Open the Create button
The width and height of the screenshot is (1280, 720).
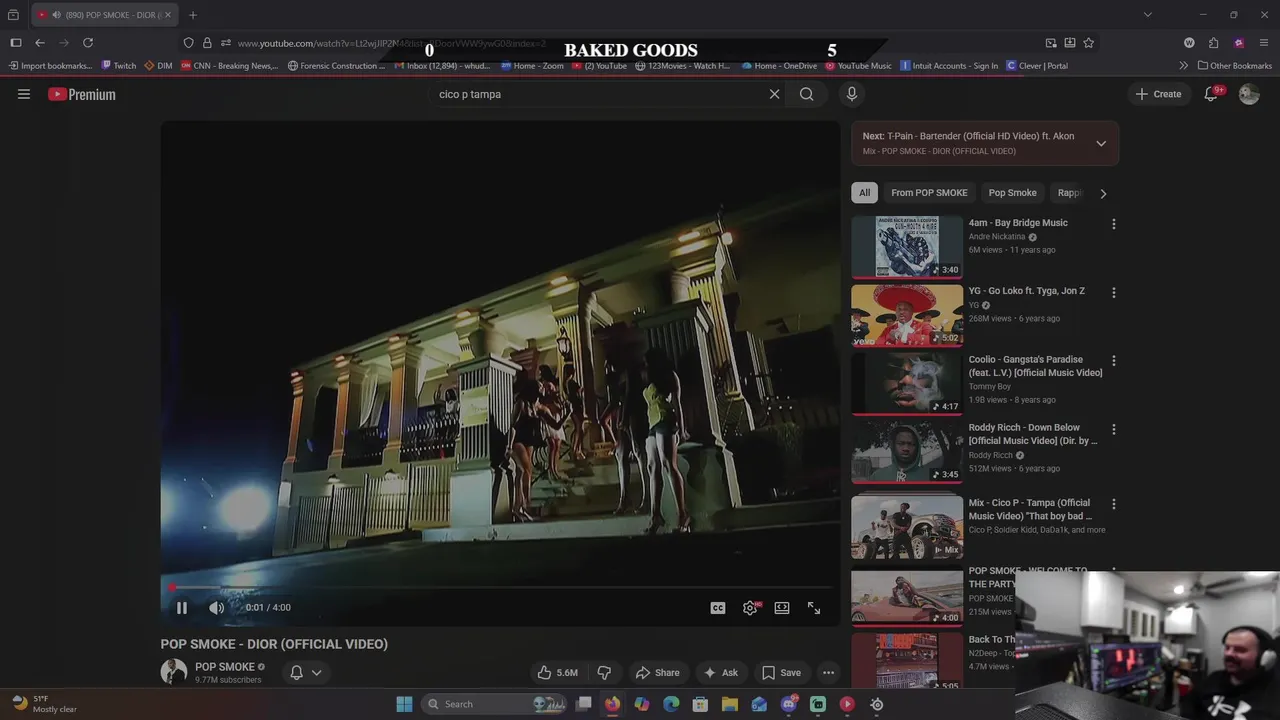pos(1158,94)
